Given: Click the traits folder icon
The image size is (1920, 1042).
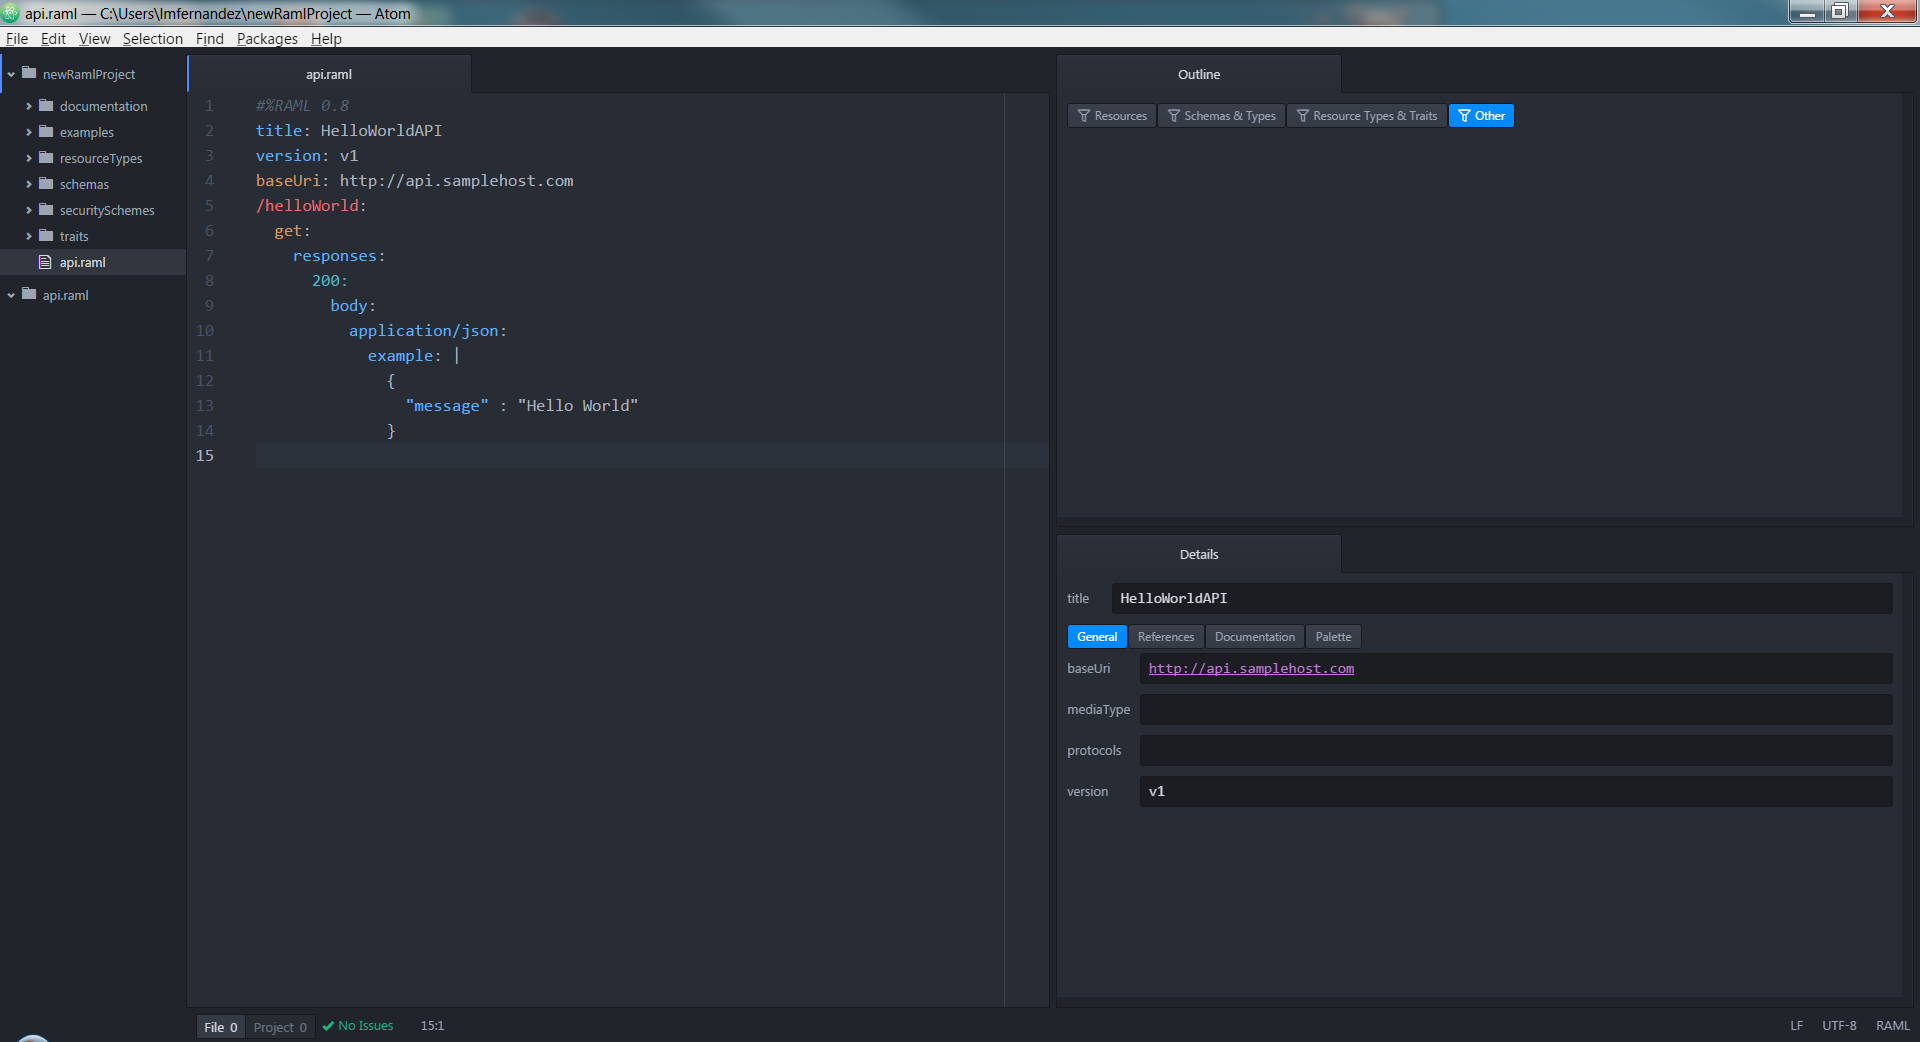Looking at the screenshot, I should [x=46, y=235].
